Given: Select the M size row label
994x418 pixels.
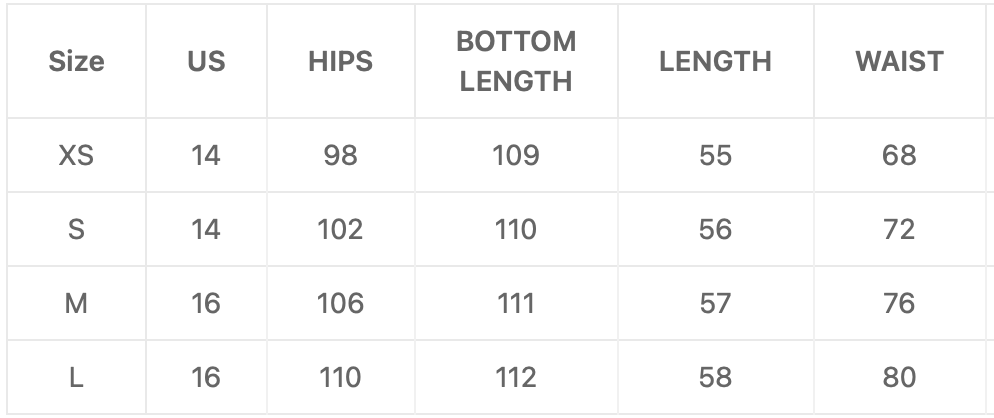Looking at the screenshot, I should pyautogui.click(x=76, y=303).
